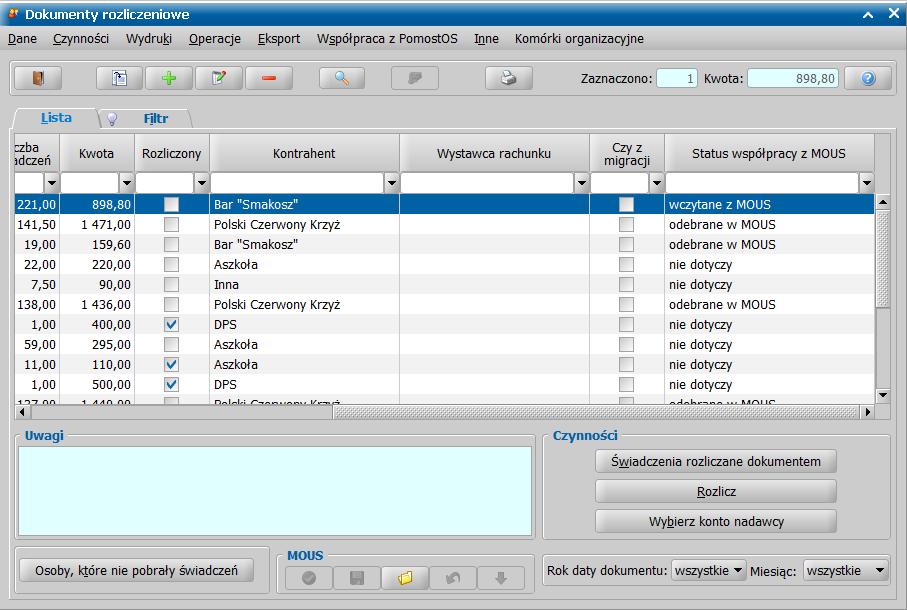This screenshot has width=907, height=610.
Task: Open help with blue question icon
Action: point(868,78)
